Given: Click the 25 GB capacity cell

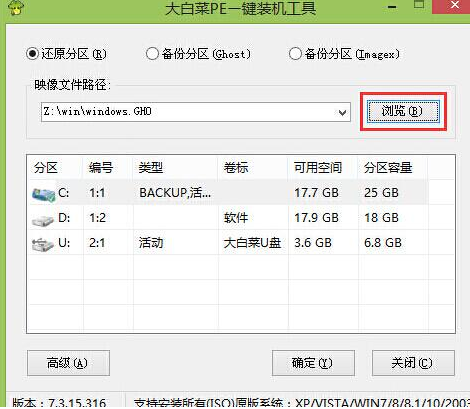Looking at the screenshot, I should pos(381,193).
